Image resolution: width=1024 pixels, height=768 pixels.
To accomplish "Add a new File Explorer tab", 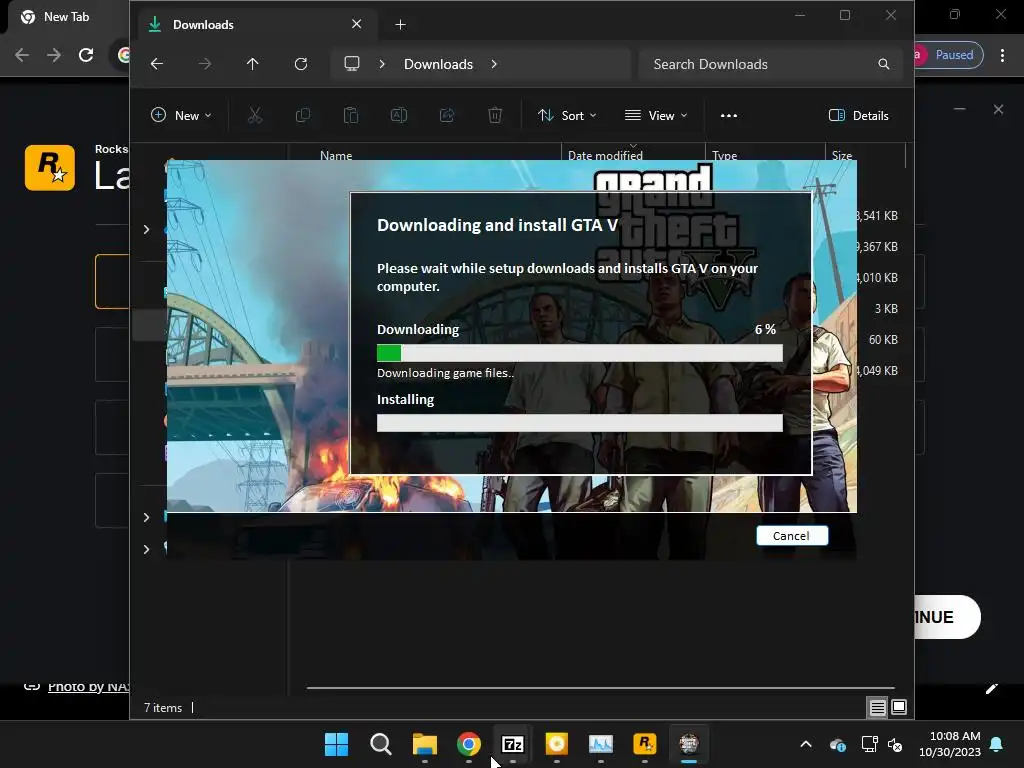I will [x=400, y=25].
